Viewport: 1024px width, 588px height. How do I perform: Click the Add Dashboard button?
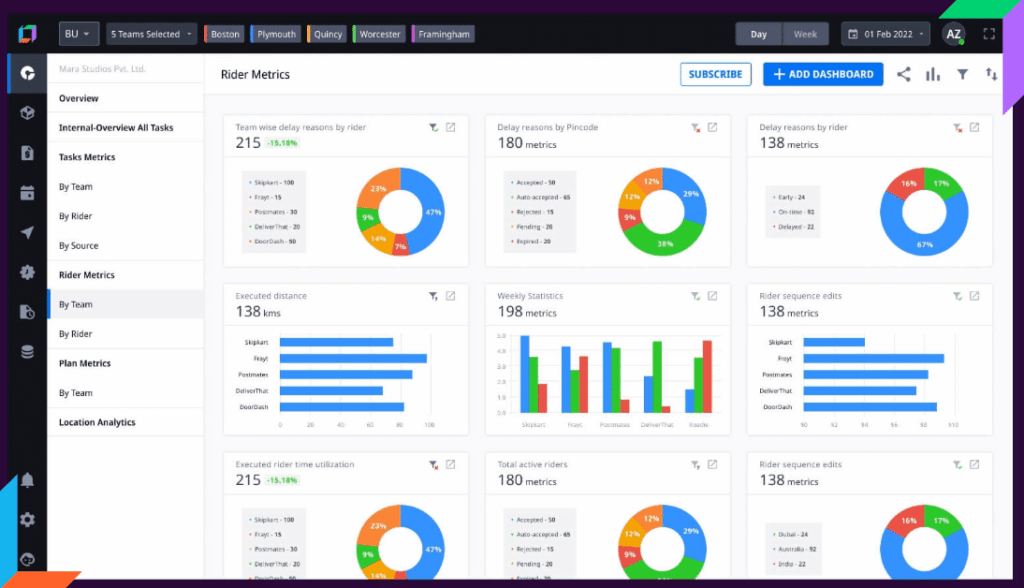[822, 74]
